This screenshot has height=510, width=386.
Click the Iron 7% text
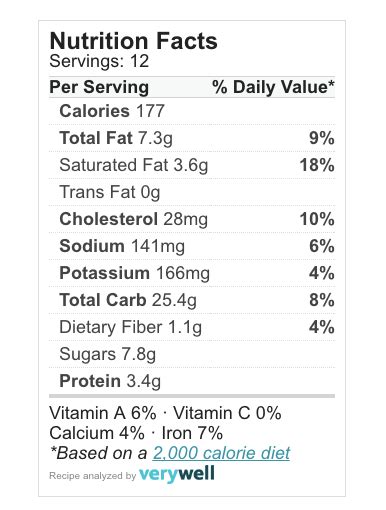(192, 433)
